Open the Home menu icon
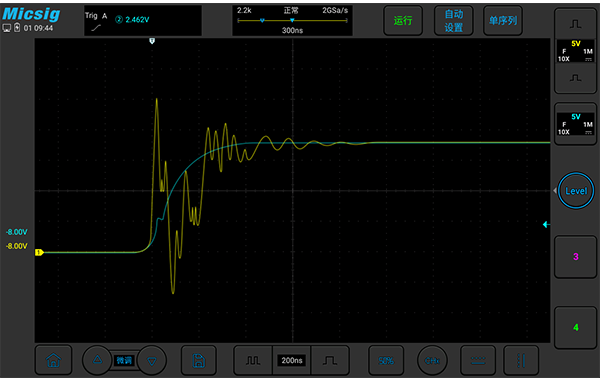The image size is (600, 380). point(53,360)
